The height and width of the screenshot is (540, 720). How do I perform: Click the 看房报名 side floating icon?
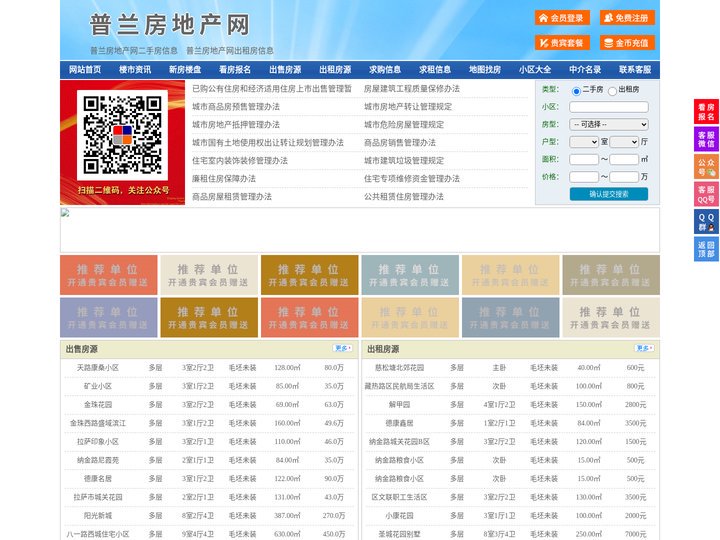pyautogui.click(x=706, y=112)
